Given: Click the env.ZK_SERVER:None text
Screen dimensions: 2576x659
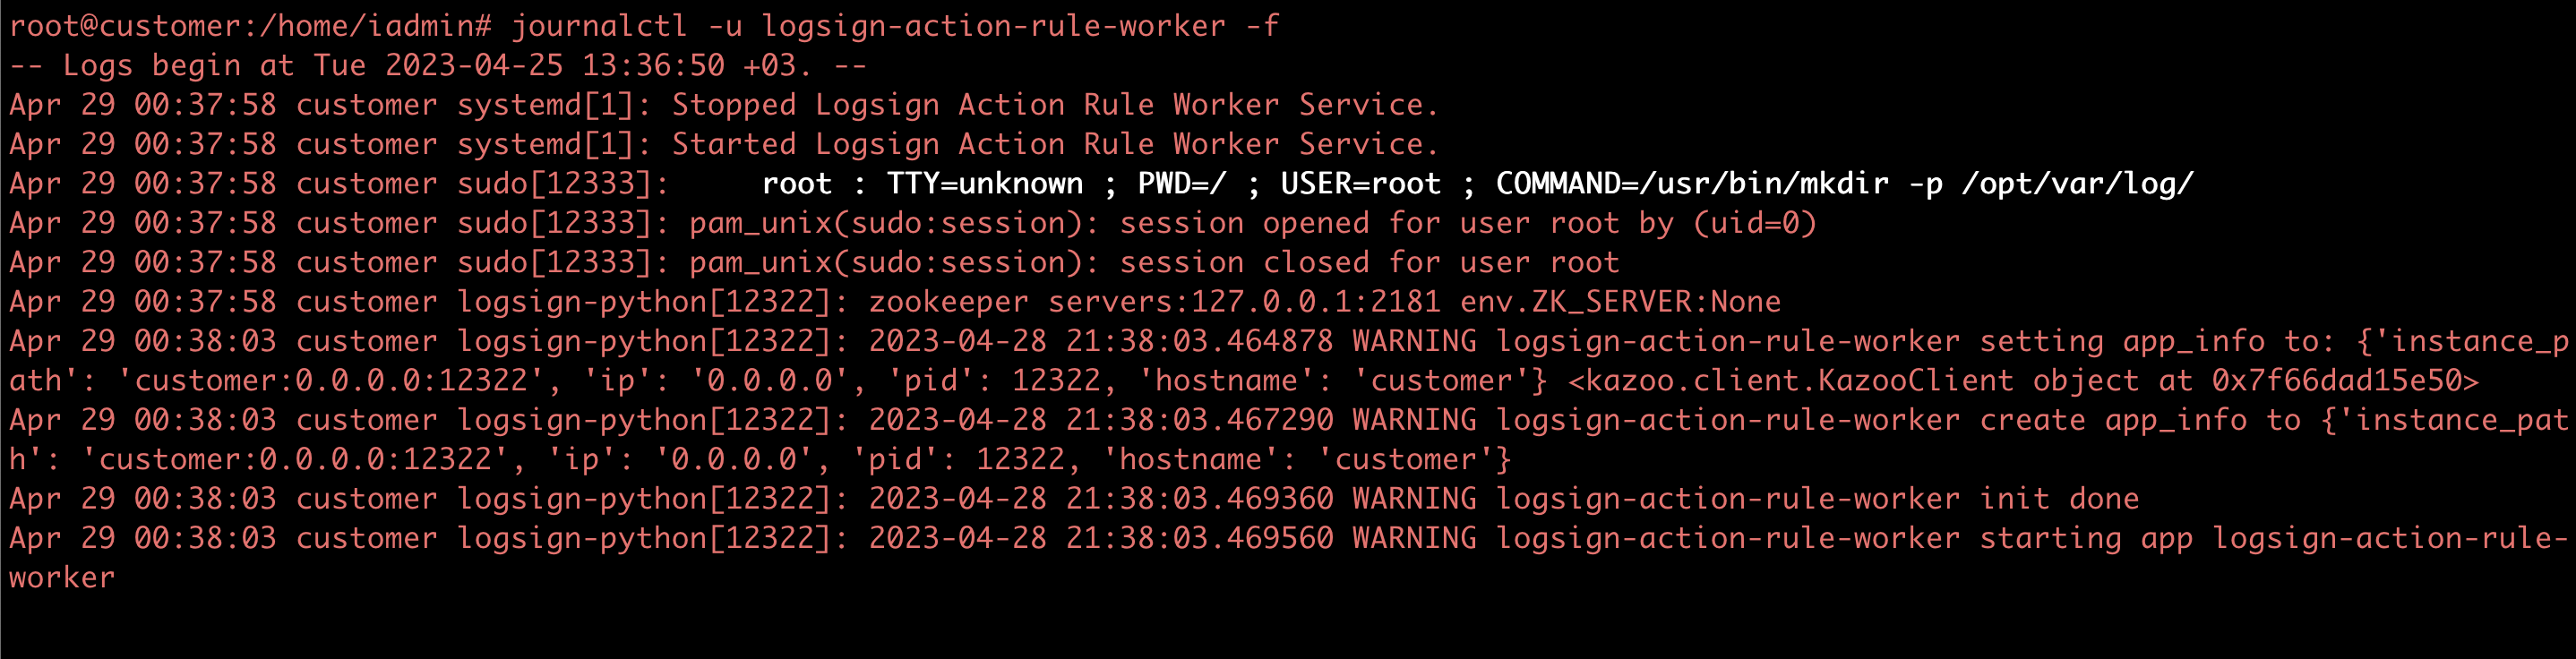Looking at the screenshot, I should point(1620,302).
